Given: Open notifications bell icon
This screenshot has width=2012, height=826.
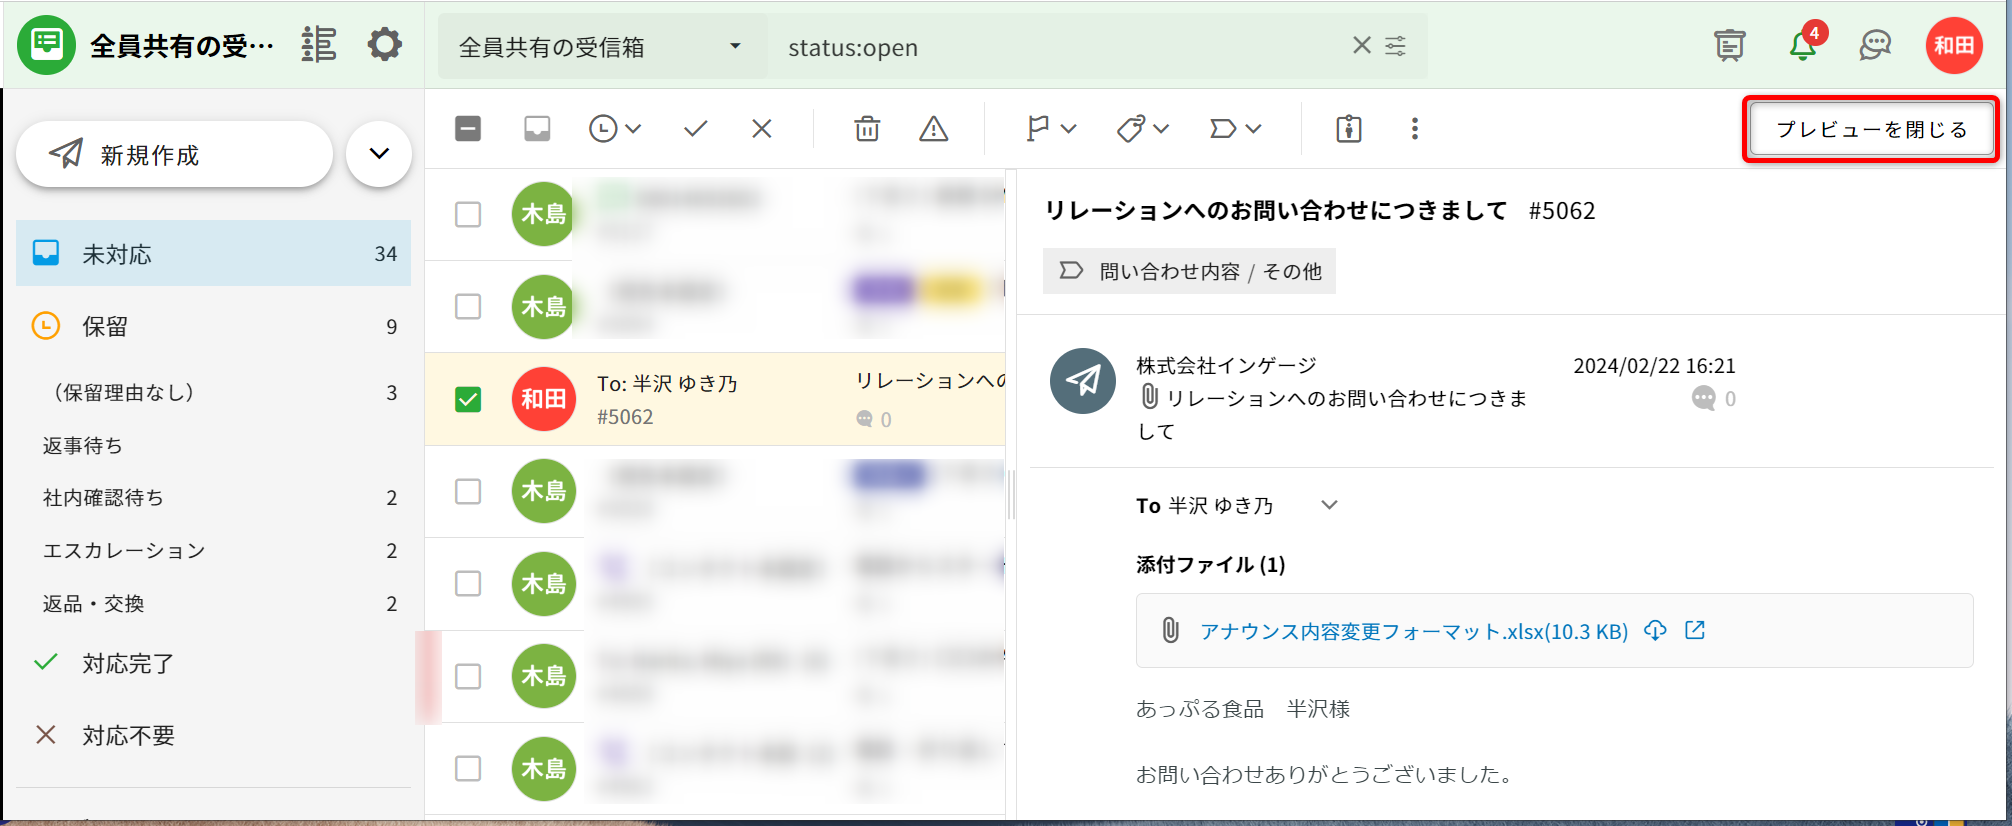Looking at the screenshot, I should pyautogui.click(x=1803, y=46).
